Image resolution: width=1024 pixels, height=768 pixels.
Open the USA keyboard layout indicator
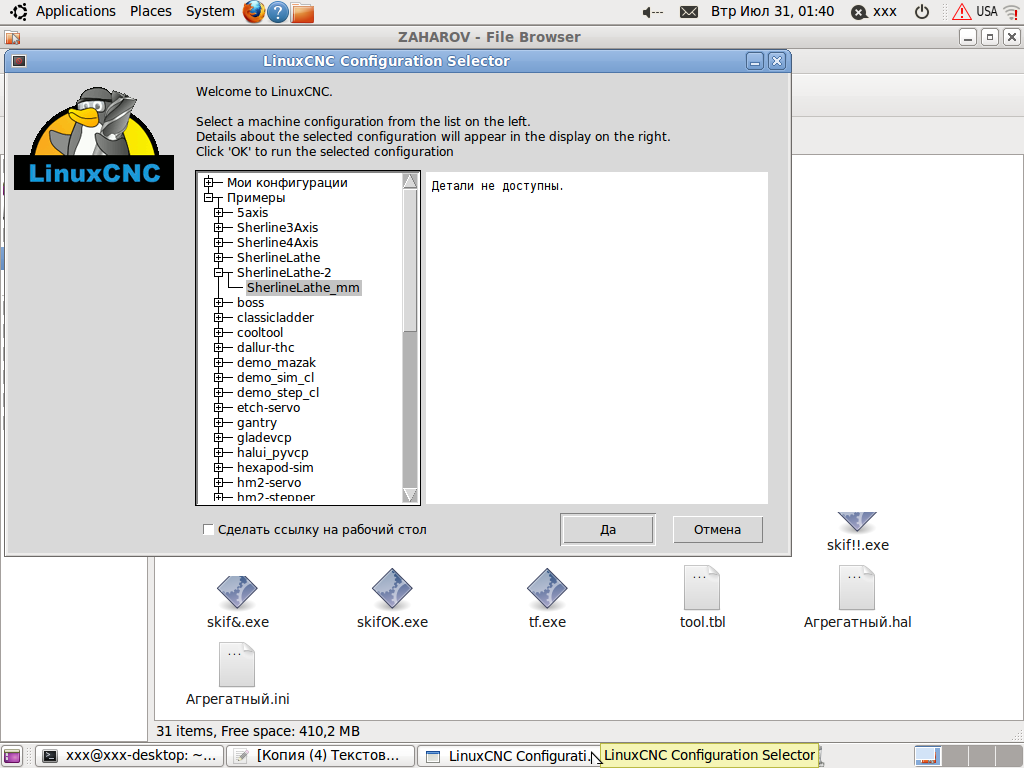[x=987, y=12]
